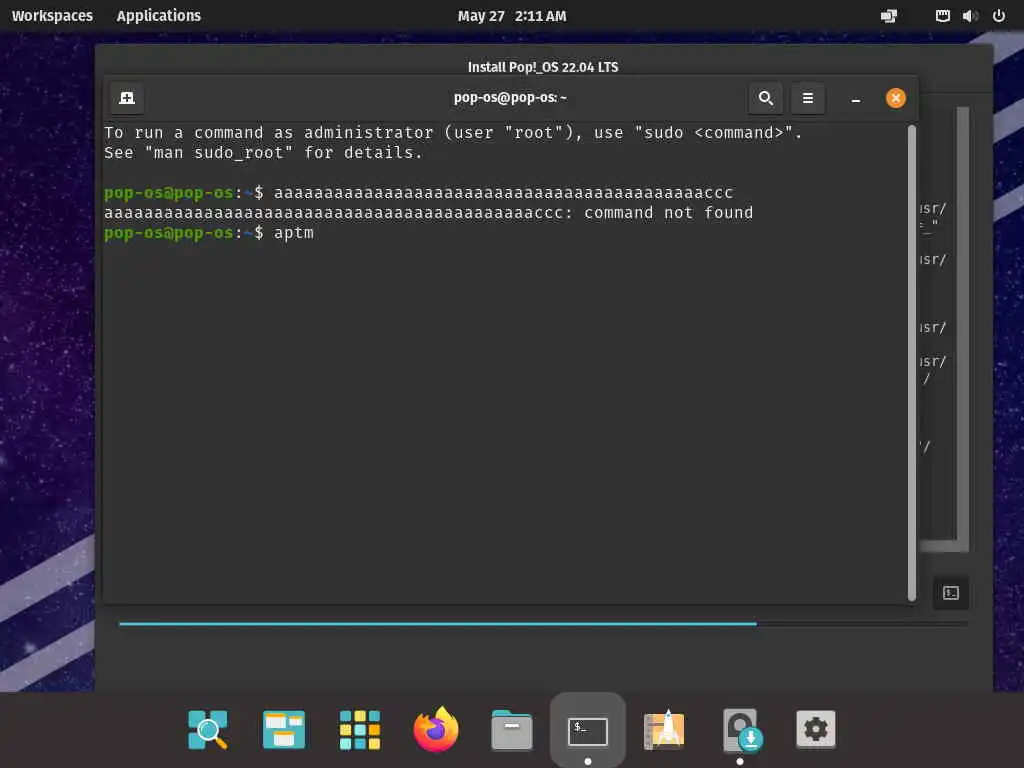Viewport: 1024px width, 768px height.
Task: Open the terminal search tool
Action: click(x=765, y=98)
